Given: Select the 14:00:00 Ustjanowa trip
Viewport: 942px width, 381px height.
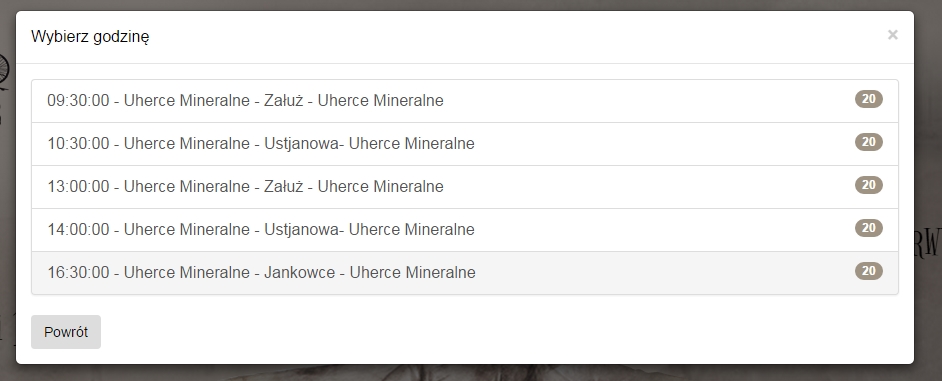Looking at the screenshot, I should [x=464, y=230].
